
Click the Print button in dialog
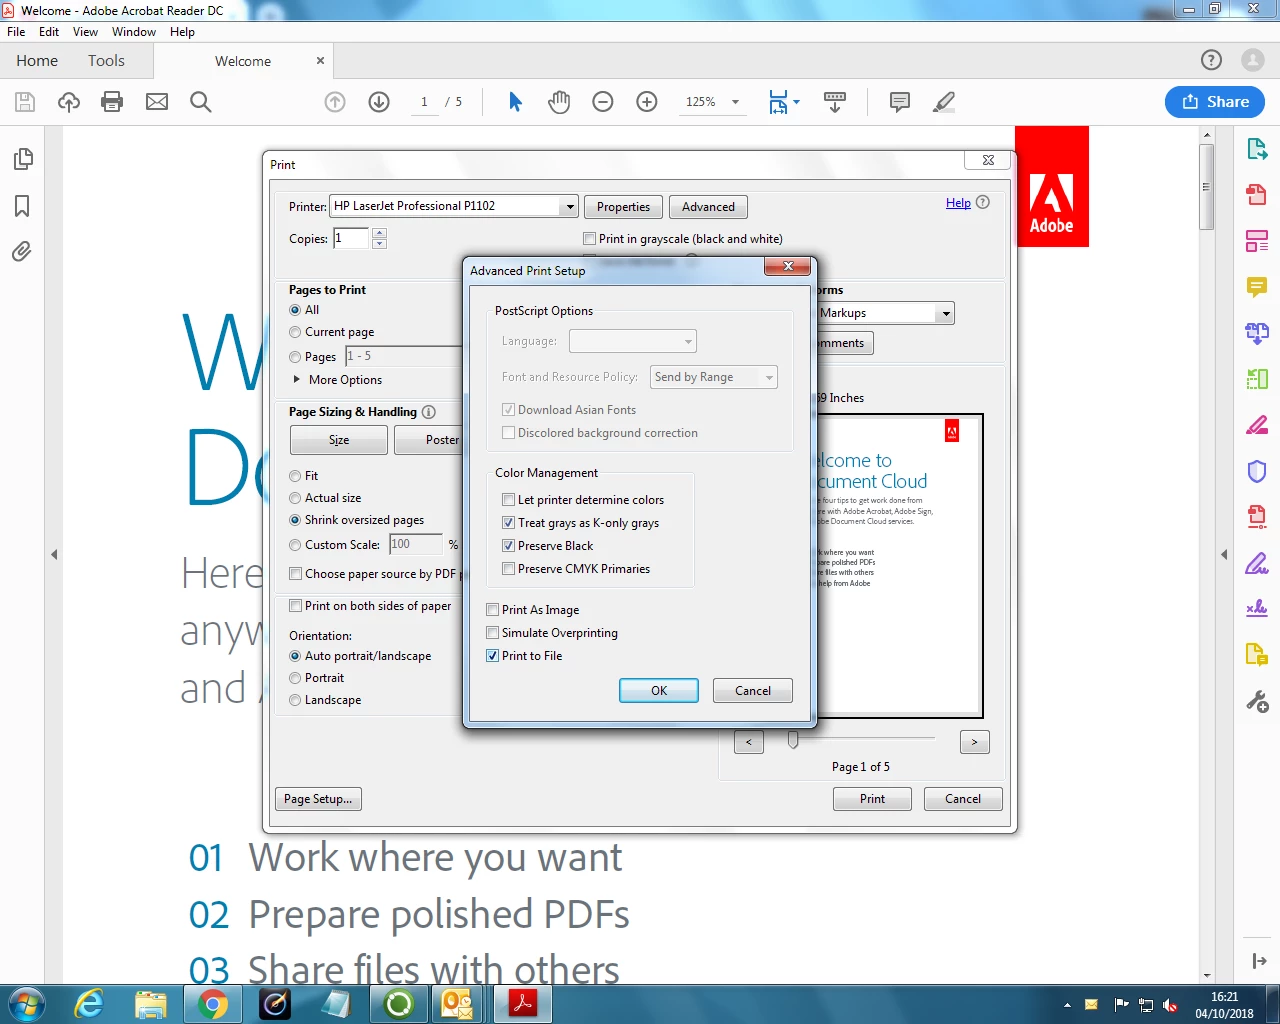click(x=872, y=799)
